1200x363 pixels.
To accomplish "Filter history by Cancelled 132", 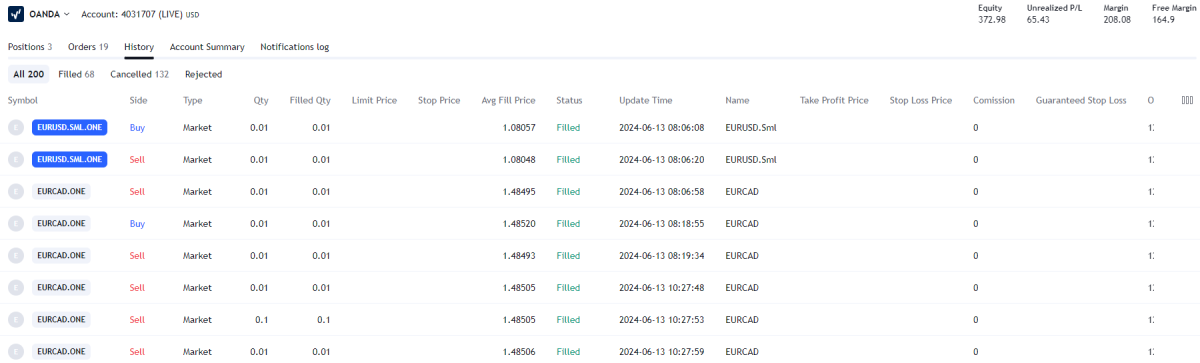I will click(139, 74).
